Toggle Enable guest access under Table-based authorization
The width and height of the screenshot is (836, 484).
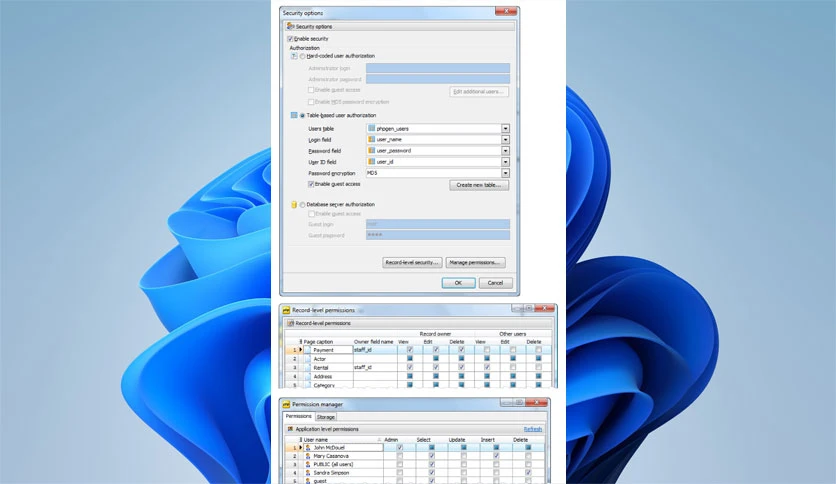(311, 184)
